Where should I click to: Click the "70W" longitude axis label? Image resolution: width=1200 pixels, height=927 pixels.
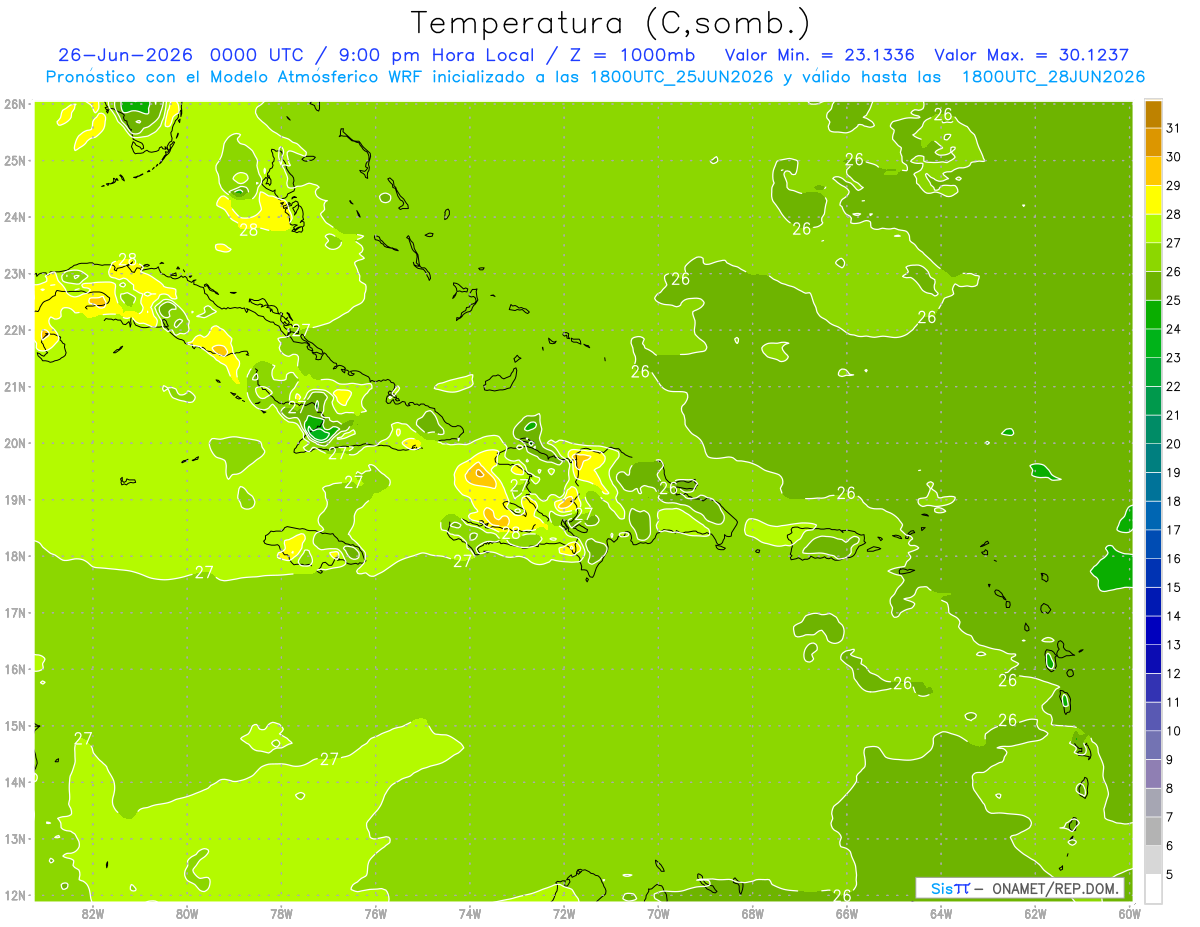tap(658, 914)
